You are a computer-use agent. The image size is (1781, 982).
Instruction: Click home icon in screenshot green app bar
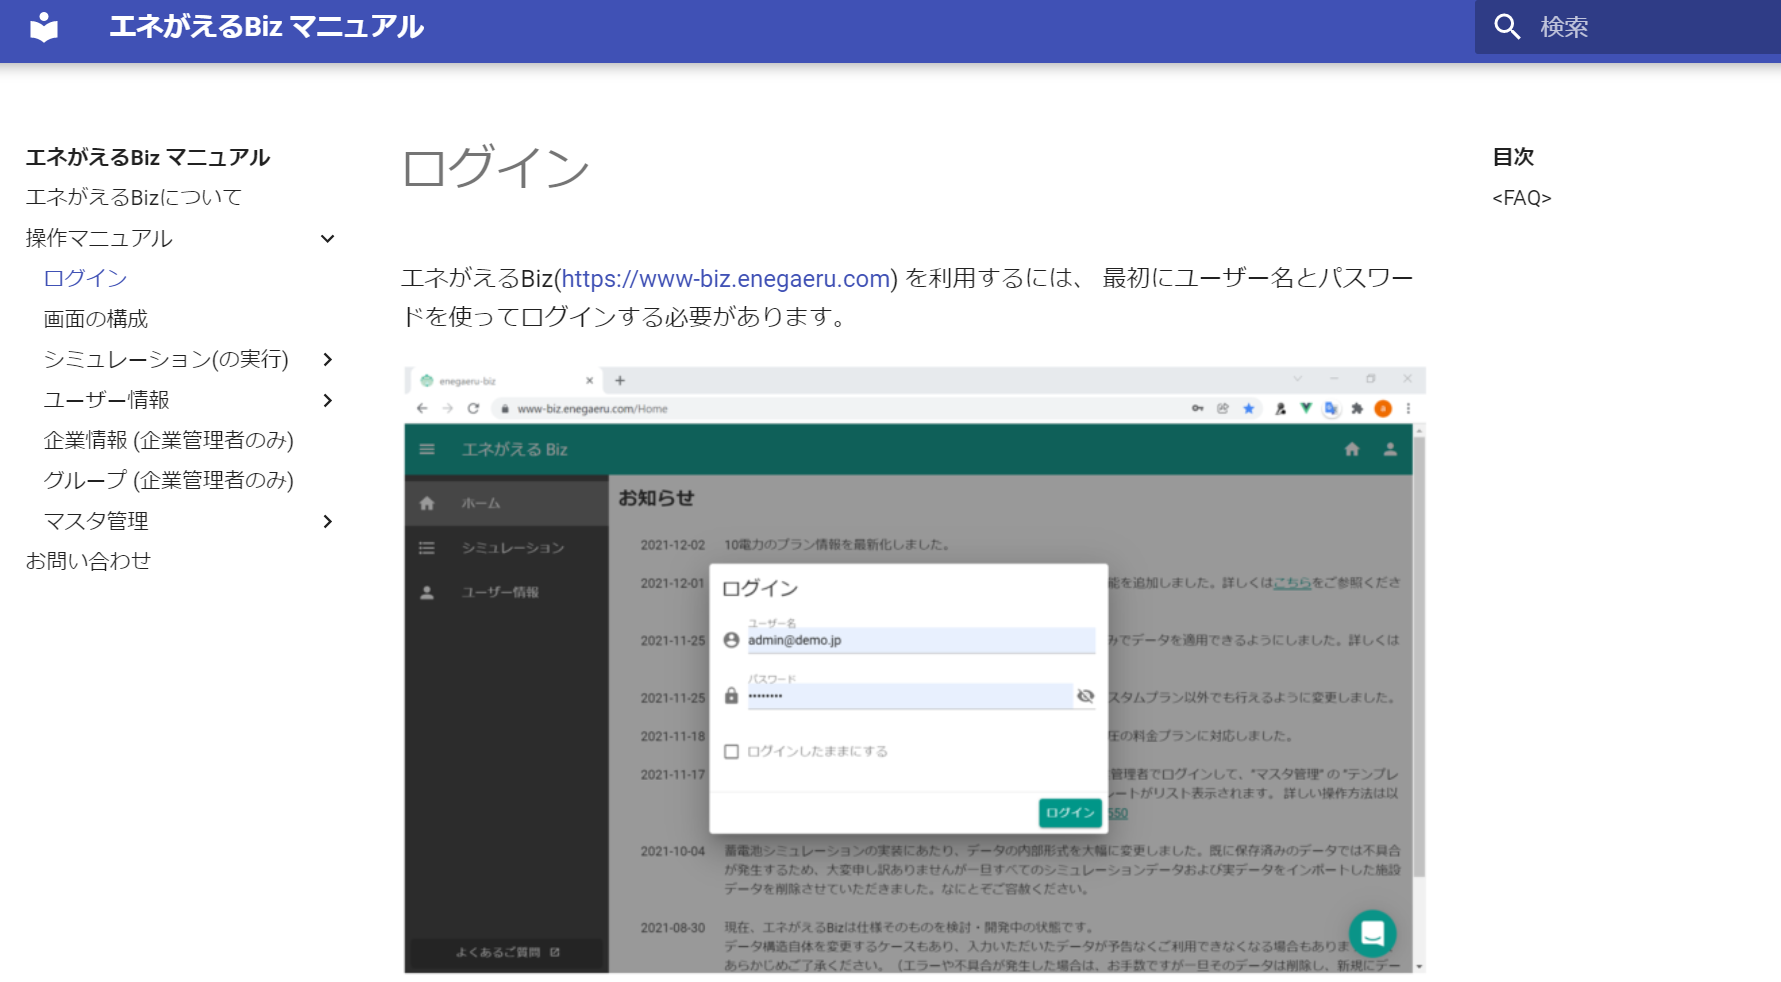(1352, 449)
